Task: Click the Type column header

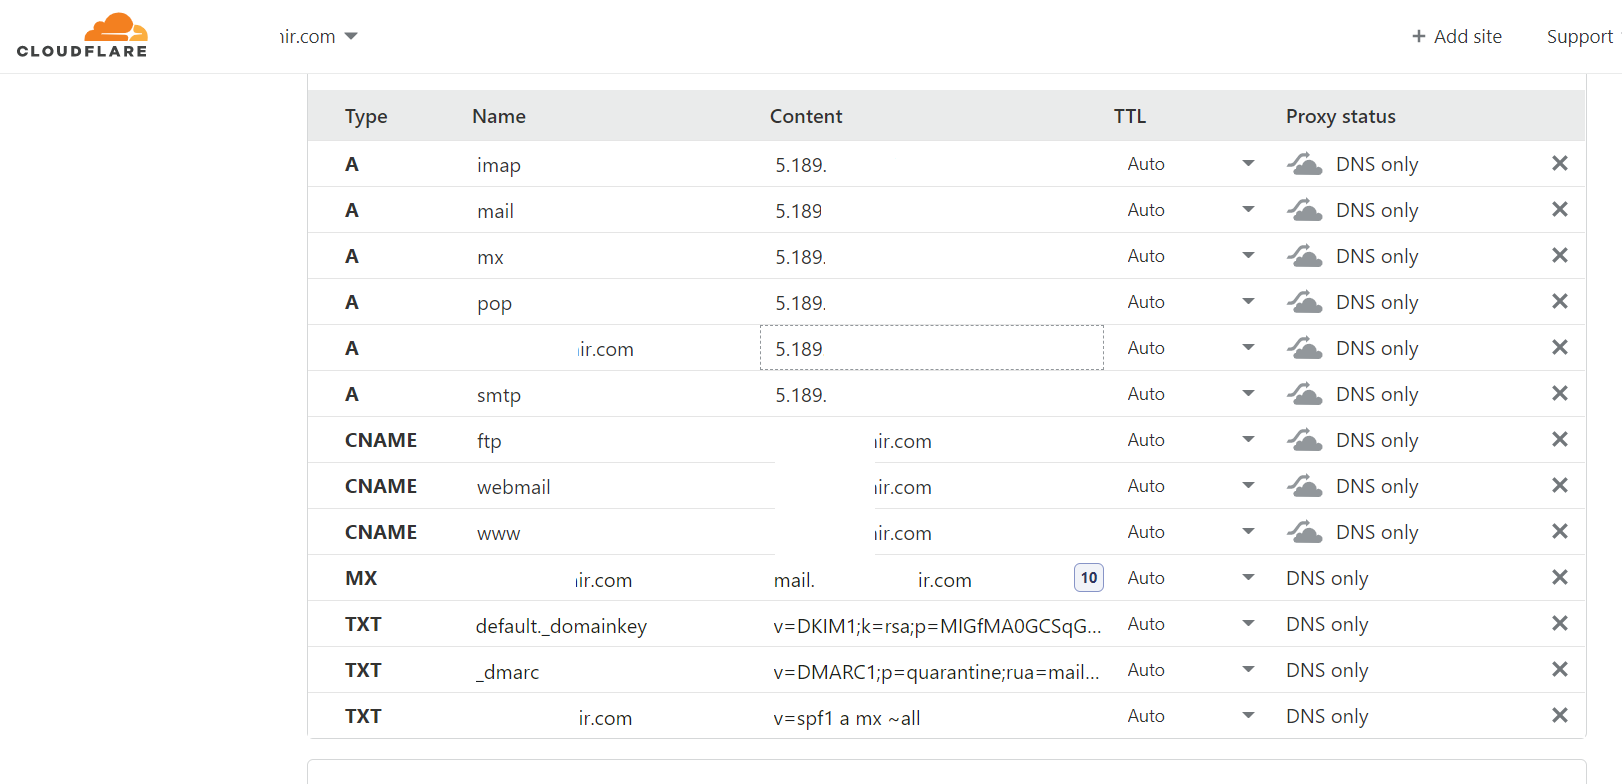Action: coord(366,116)
